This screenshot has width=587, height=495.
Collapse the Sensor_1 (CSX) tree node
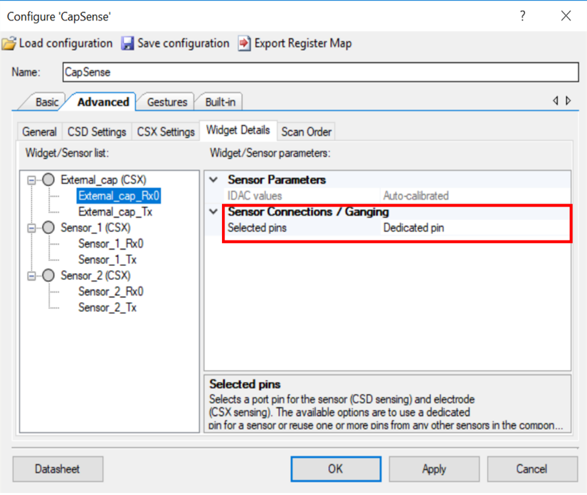32,228
